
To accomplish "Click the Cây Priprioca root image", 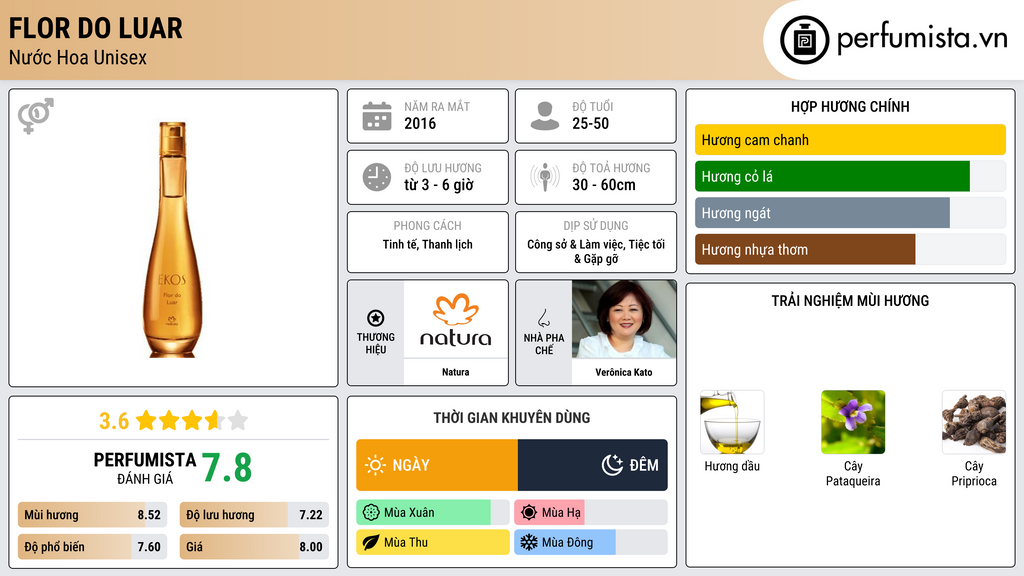I will (x=974, y=422).
